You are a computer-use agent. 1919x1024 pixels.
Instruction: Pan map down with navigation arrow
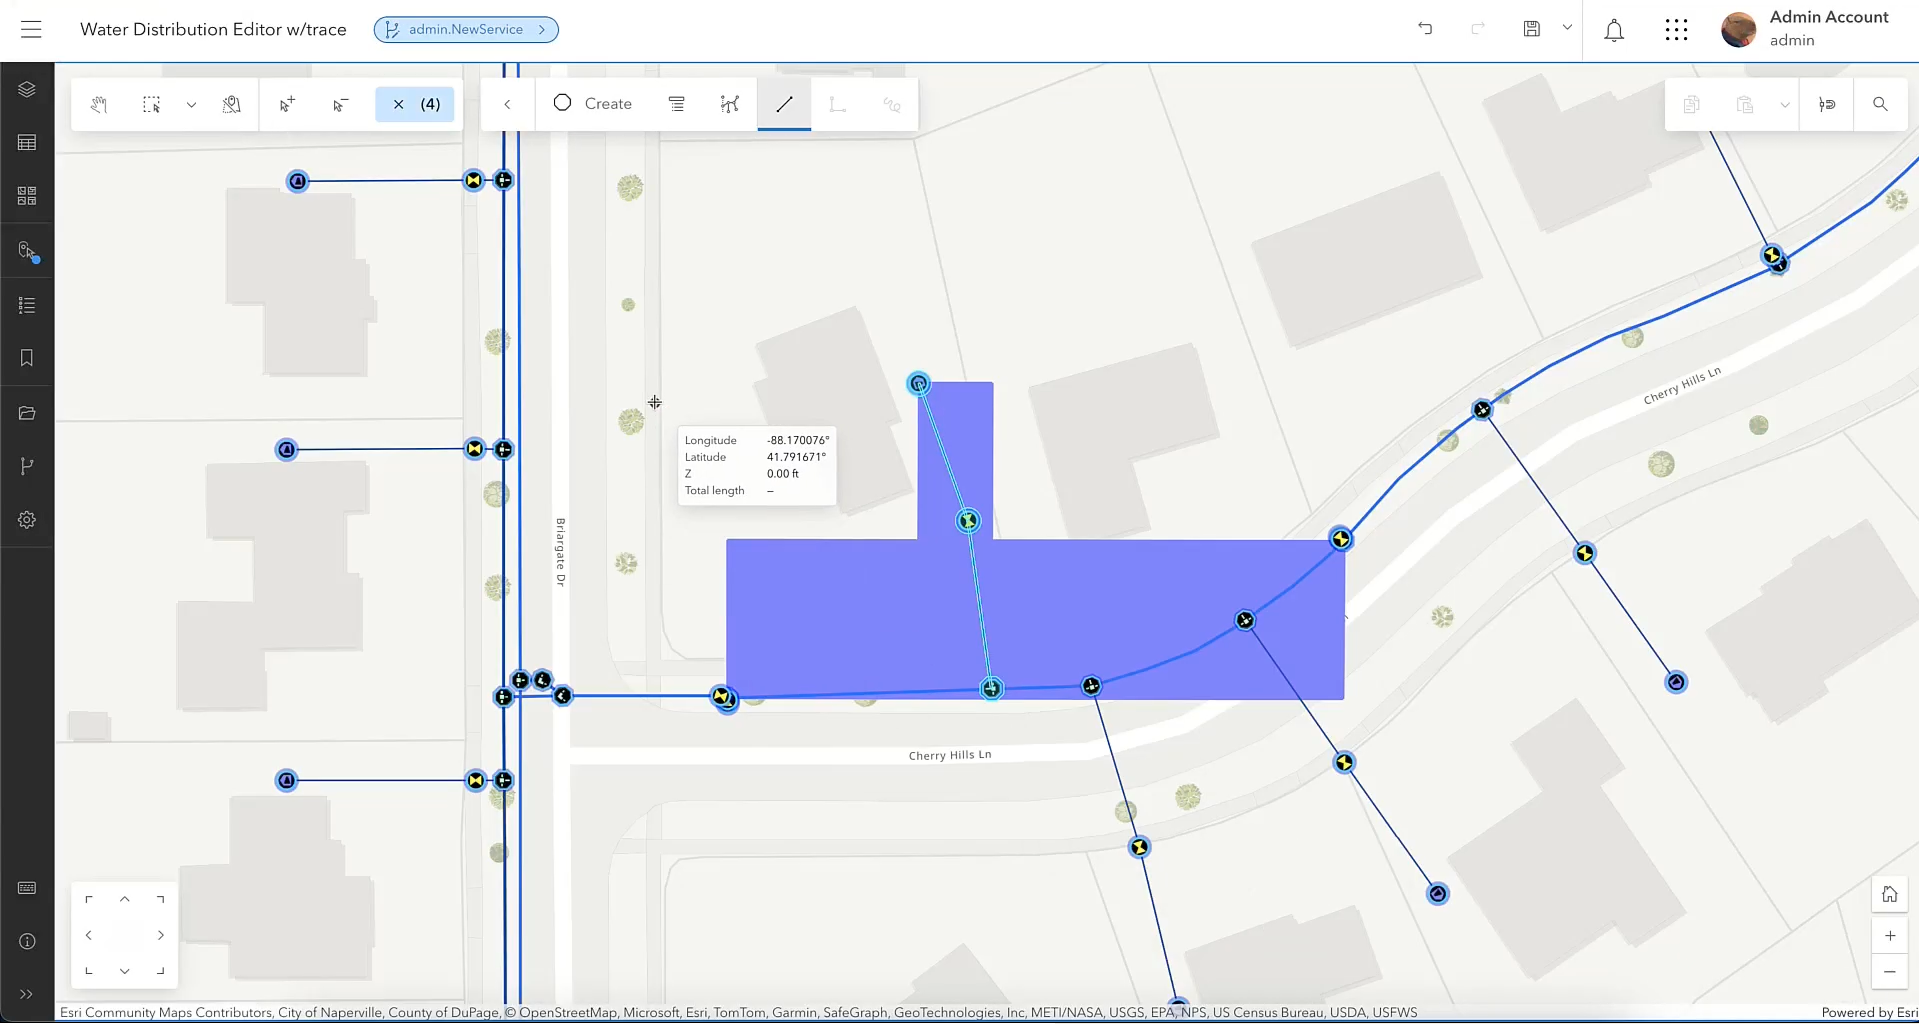(x=125, y=971)
